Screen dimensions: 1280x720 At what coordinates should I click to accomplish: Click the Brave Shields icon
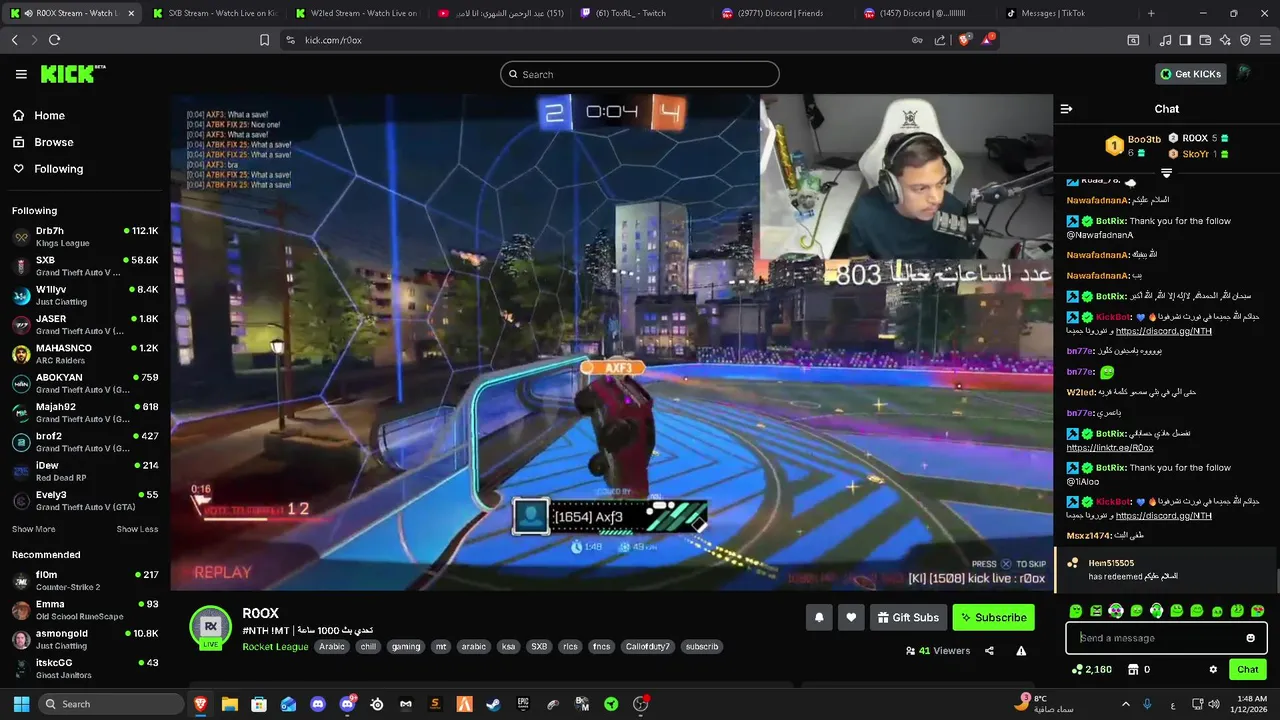point(963,40)
